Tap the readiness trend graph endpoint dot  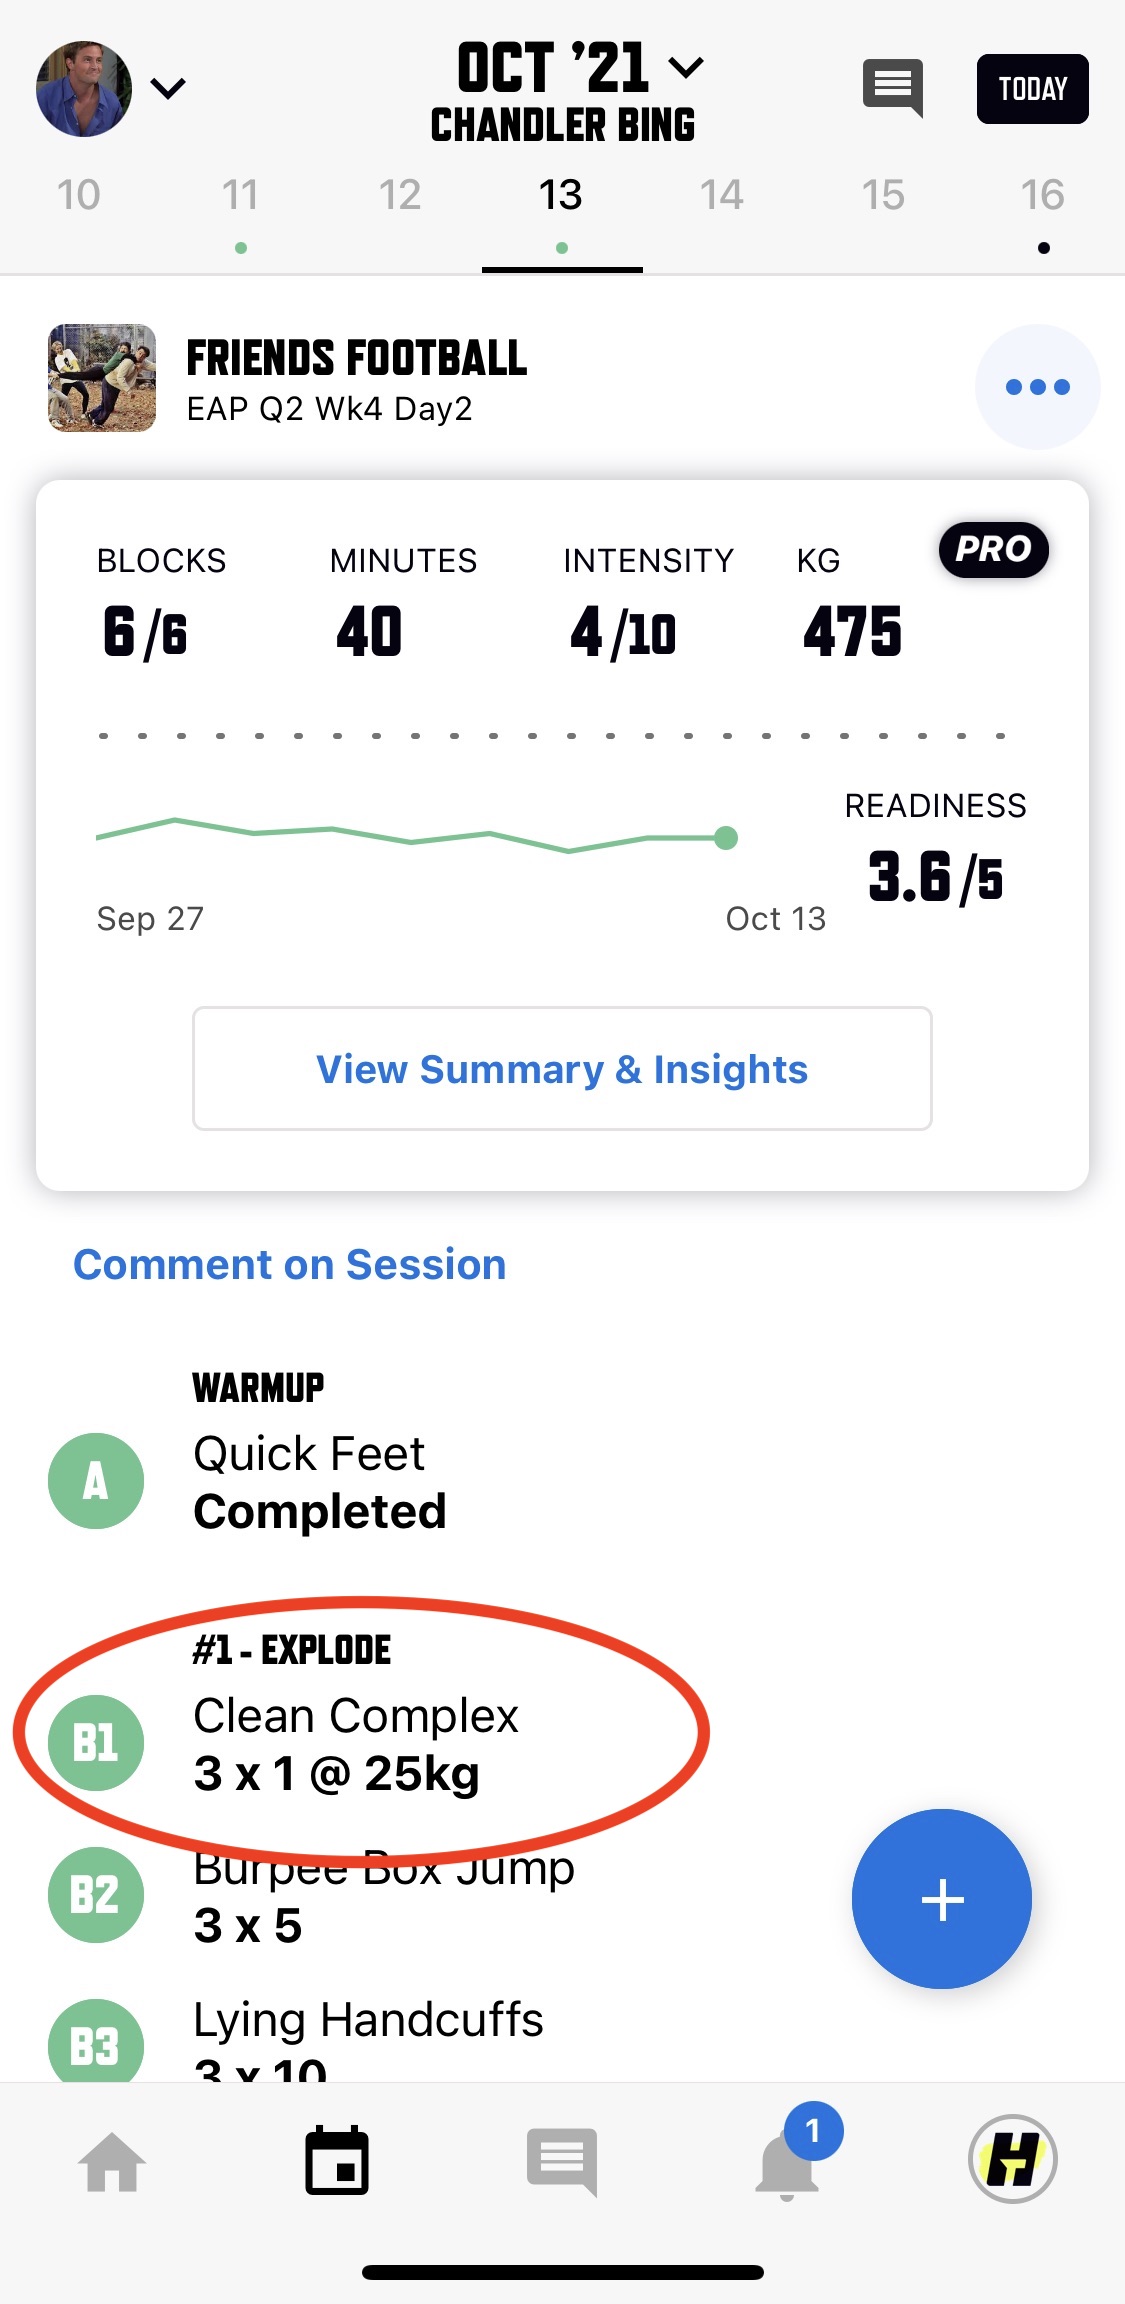(727, 838)
